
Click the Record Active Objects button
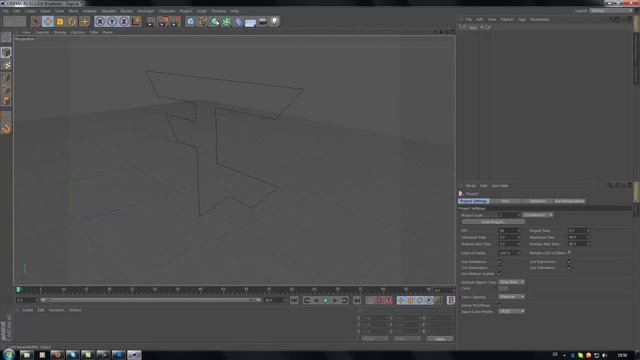coord(370,300)
